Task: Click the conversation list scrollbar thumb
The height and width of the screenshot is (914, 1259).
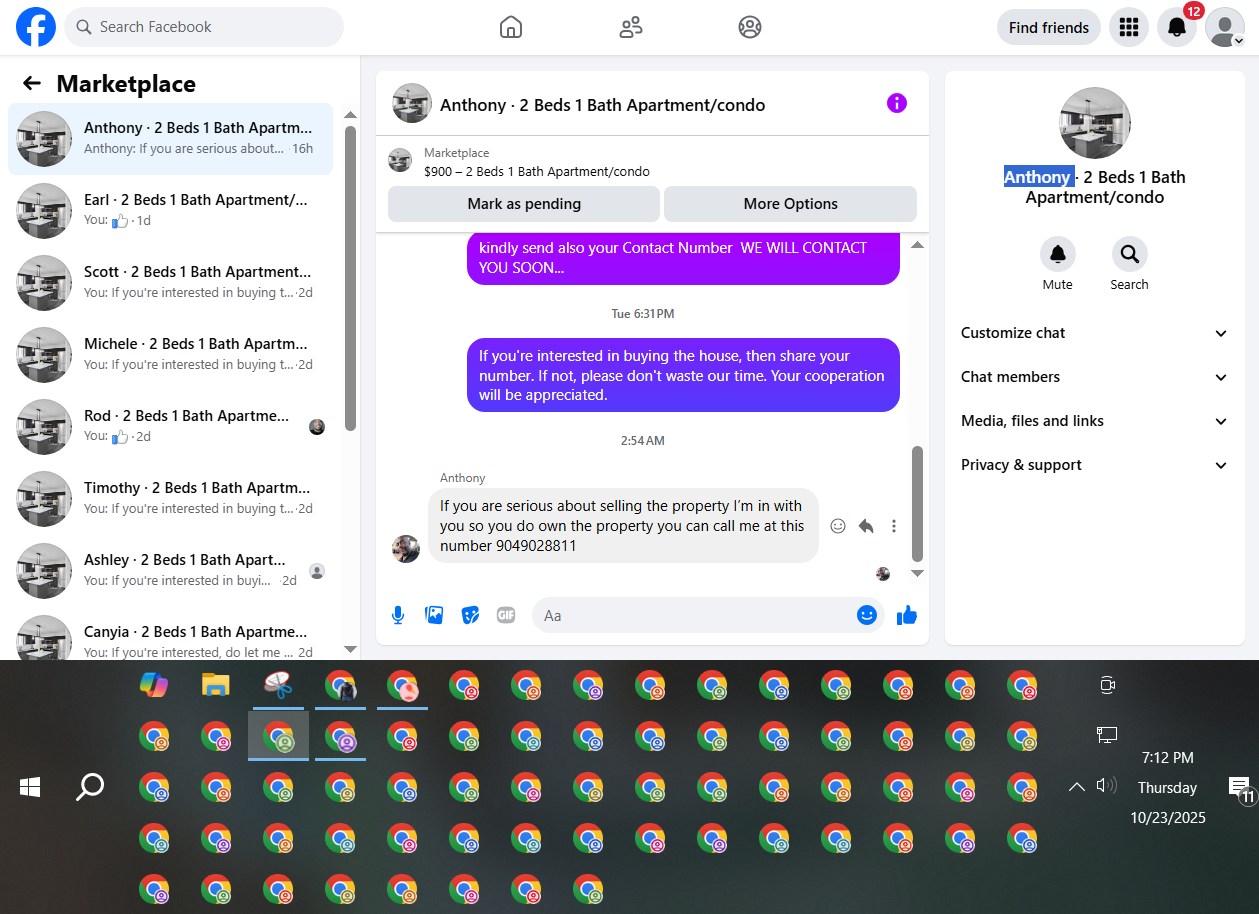Action: pos(350,278)
